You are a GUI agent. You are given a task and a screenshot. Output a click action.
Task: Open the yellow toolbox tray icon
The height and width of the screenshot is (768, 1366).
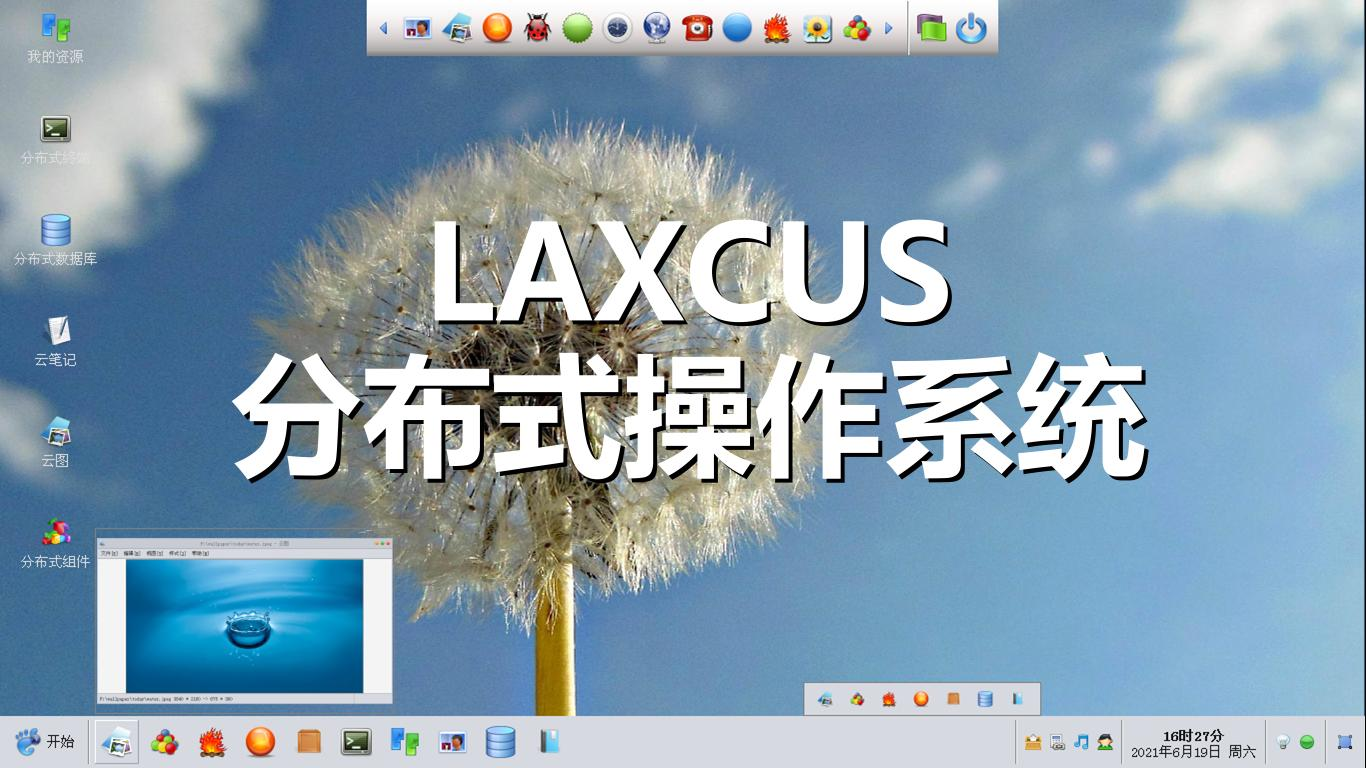click(x=1033, y=742)
